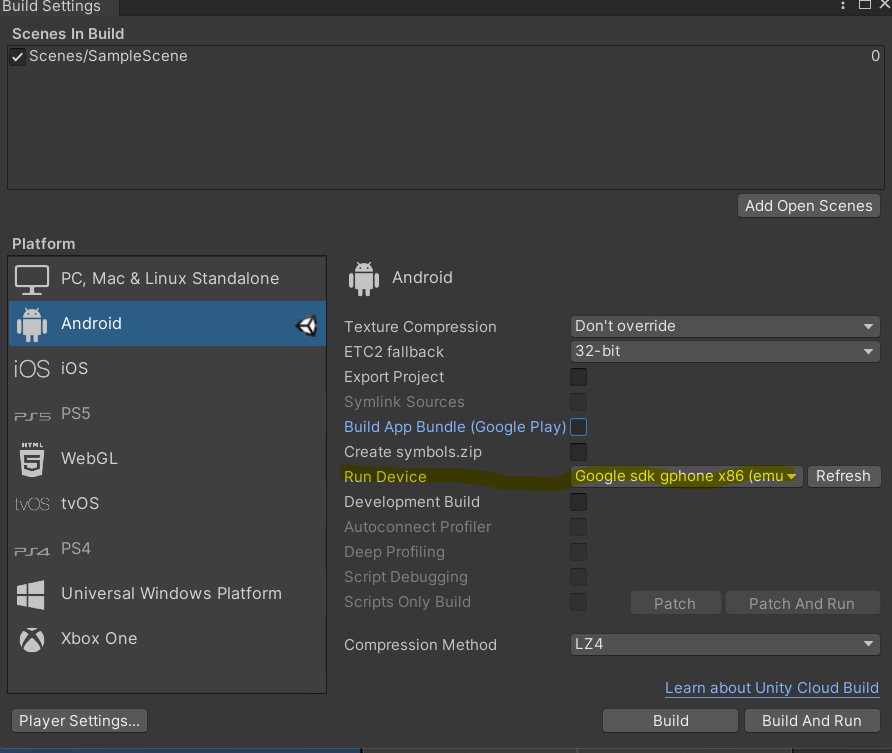Image resolution: width=892 pixels, height=753 pixels.
Task: Enable the Development Build checkbox
Action: click(x=578, y=502)
